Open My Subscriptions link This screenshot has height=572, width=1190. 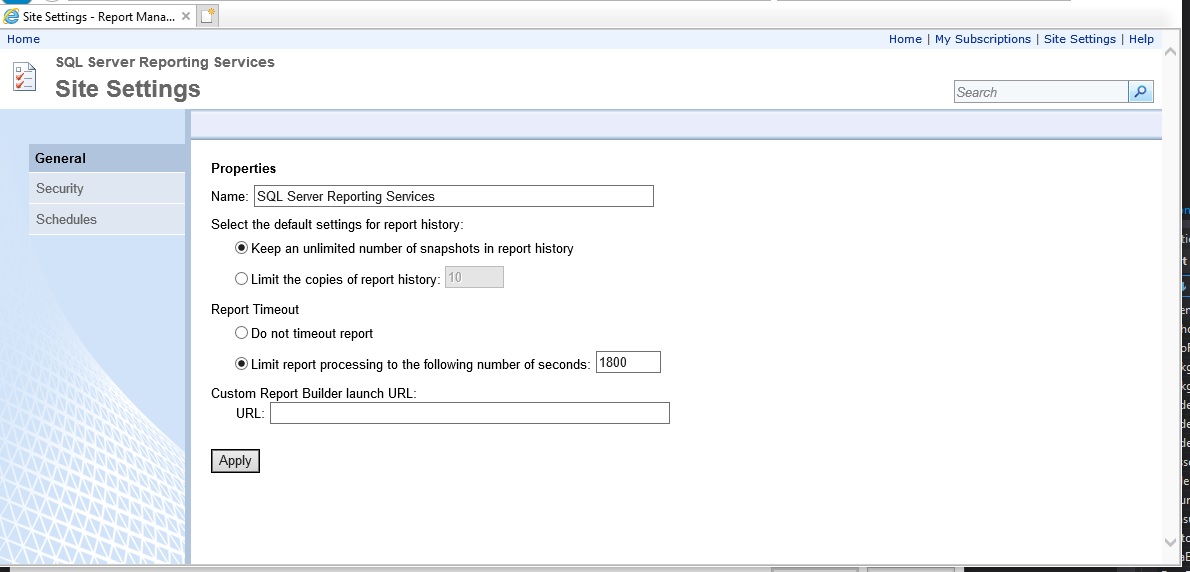(x=982, y=39)
